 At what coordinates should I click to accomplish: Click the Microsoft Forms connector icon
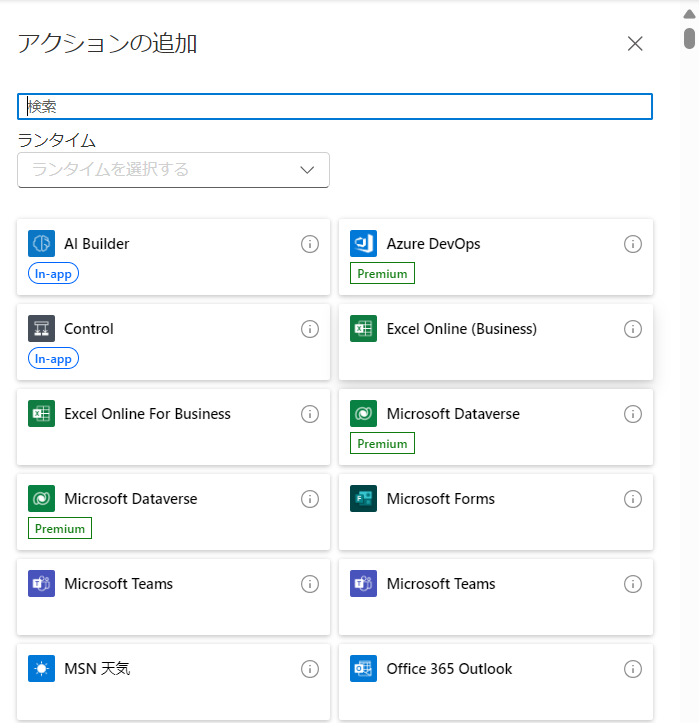tap(363, 498)
